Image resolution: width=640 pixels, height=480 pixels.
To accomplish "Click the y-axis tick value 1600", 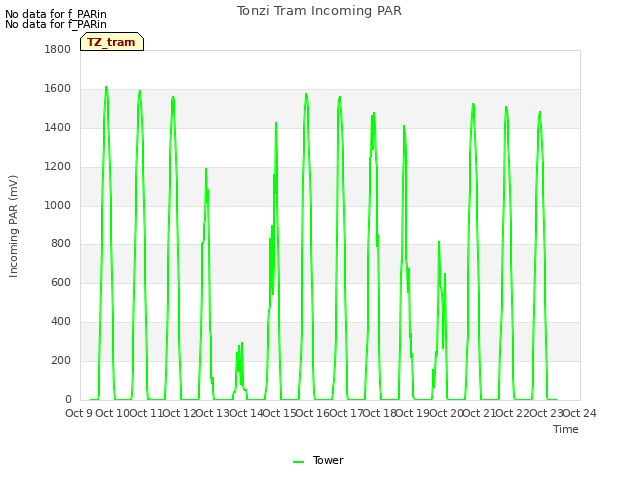I will point(58,89).
